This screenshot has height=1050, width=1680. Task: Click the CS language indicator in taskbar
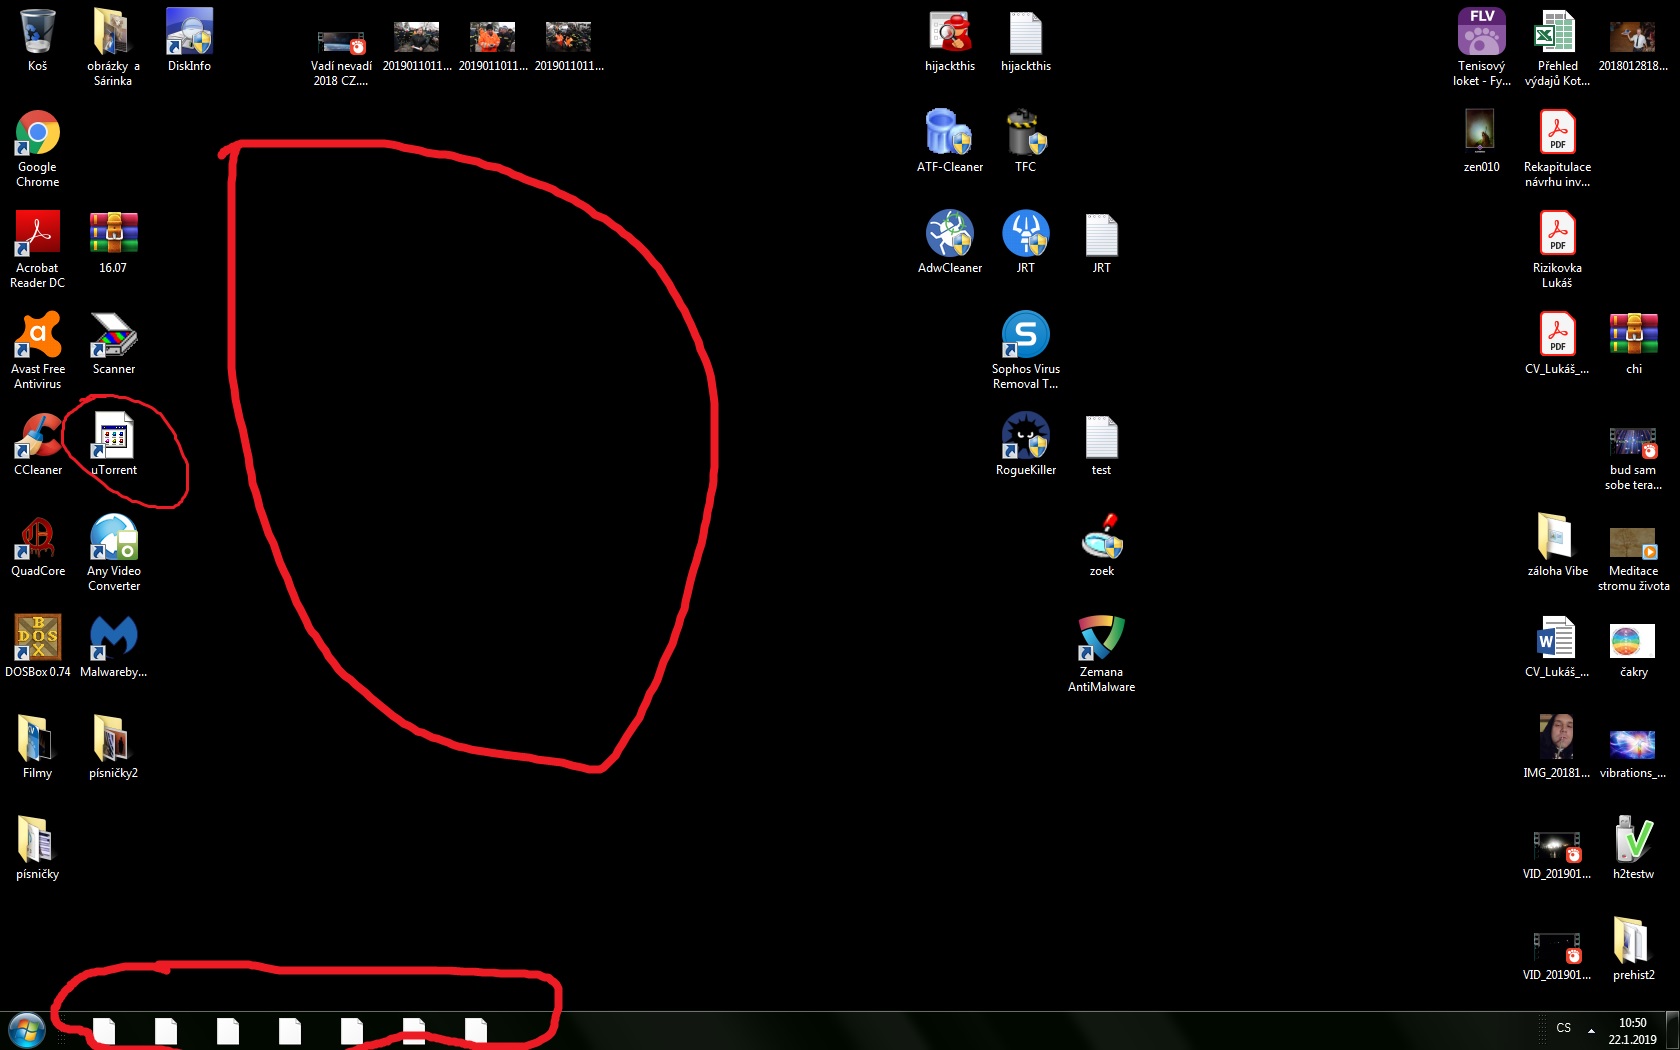point(1563,1029)
